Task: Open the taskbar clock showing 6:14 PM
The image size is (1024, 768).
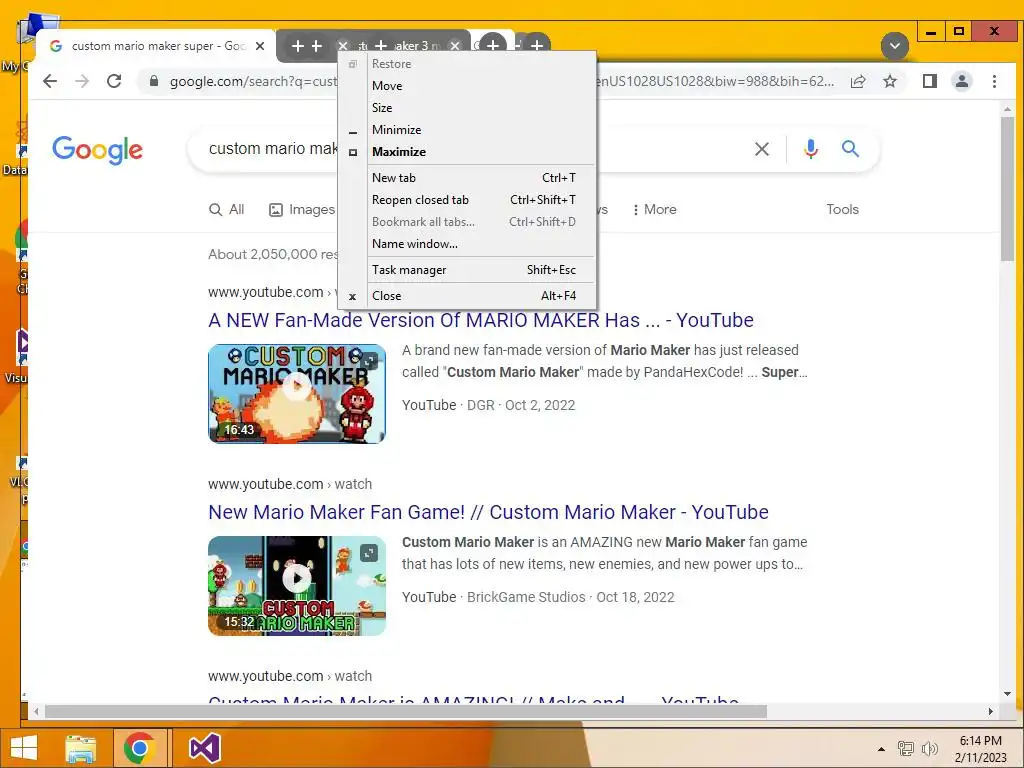Action: (x=980, y=749)
